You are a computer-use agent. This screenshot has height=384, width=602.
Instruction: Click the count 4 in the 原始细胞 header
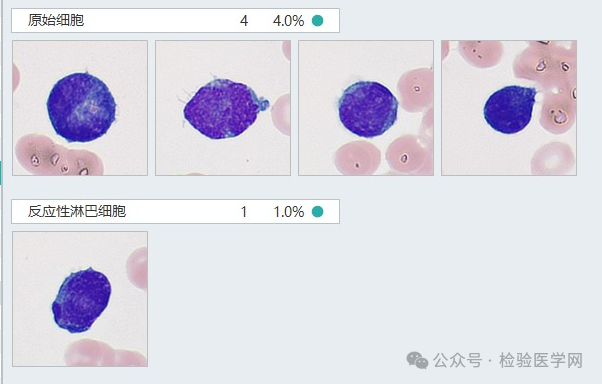[x=244, y=21]
